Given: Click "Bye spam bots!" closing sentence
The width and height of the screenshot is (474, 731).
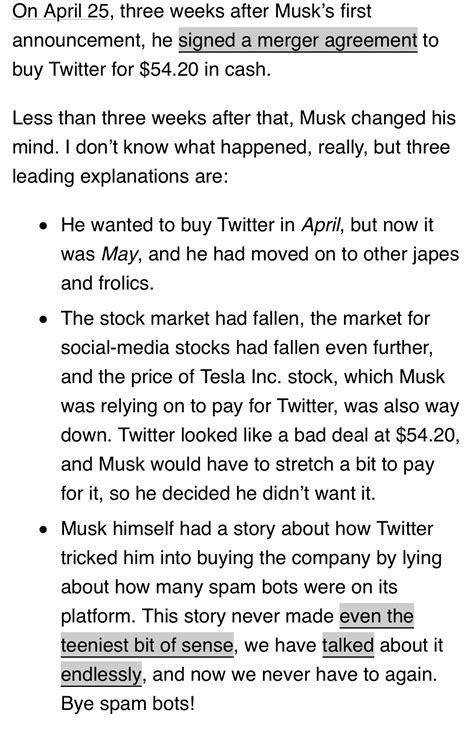Looking at the screenshot, I should coord(128,704).
